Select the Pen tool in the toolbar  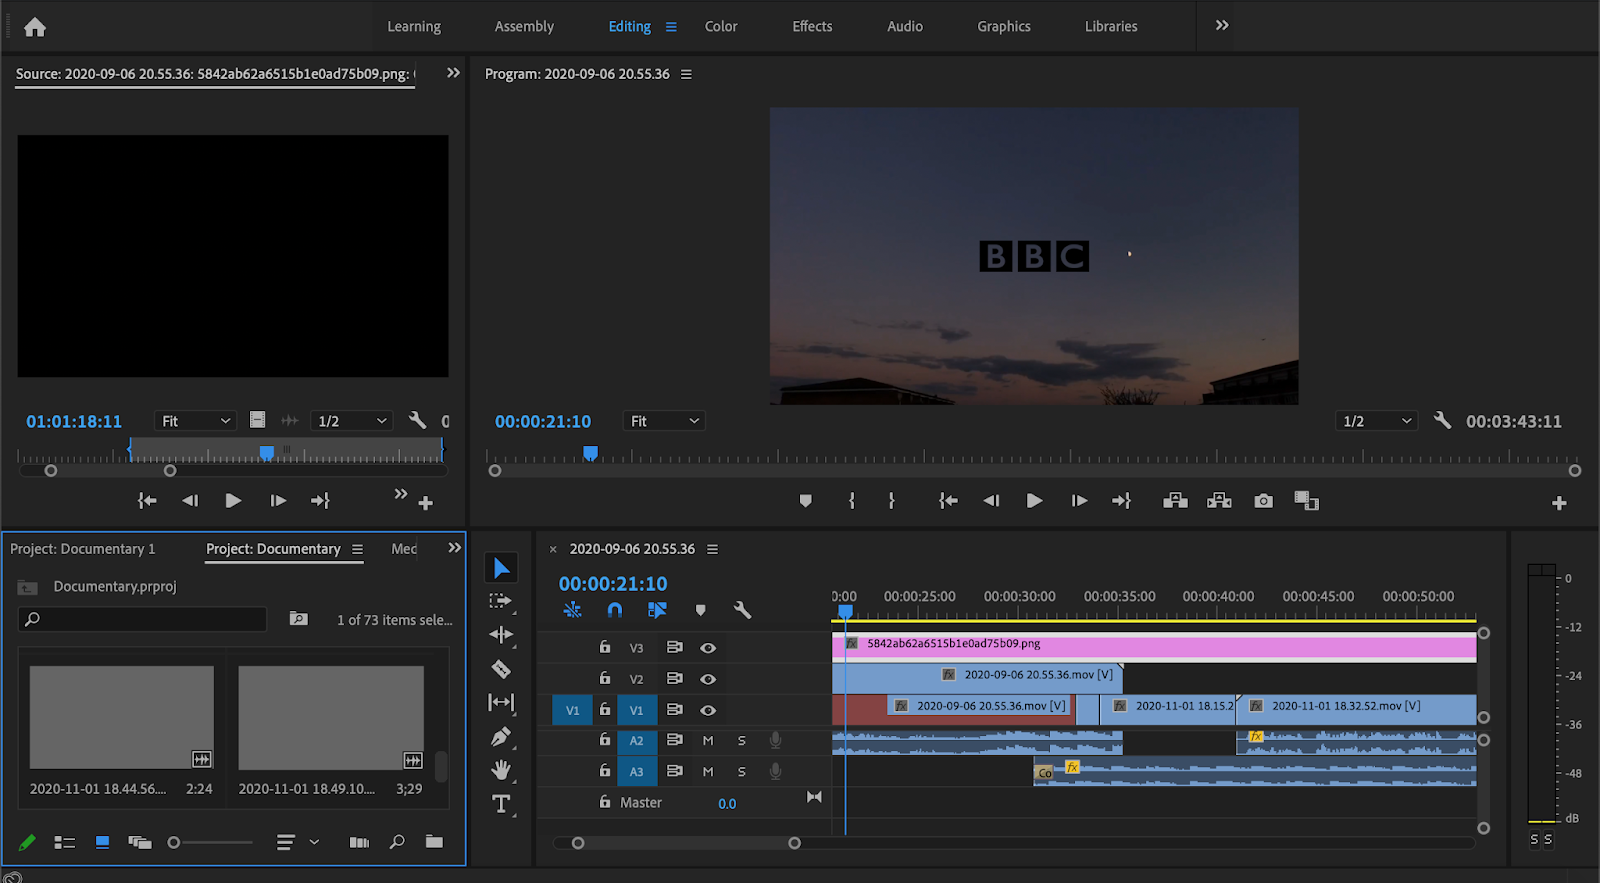pyautogui.click(x=501, y=737)
